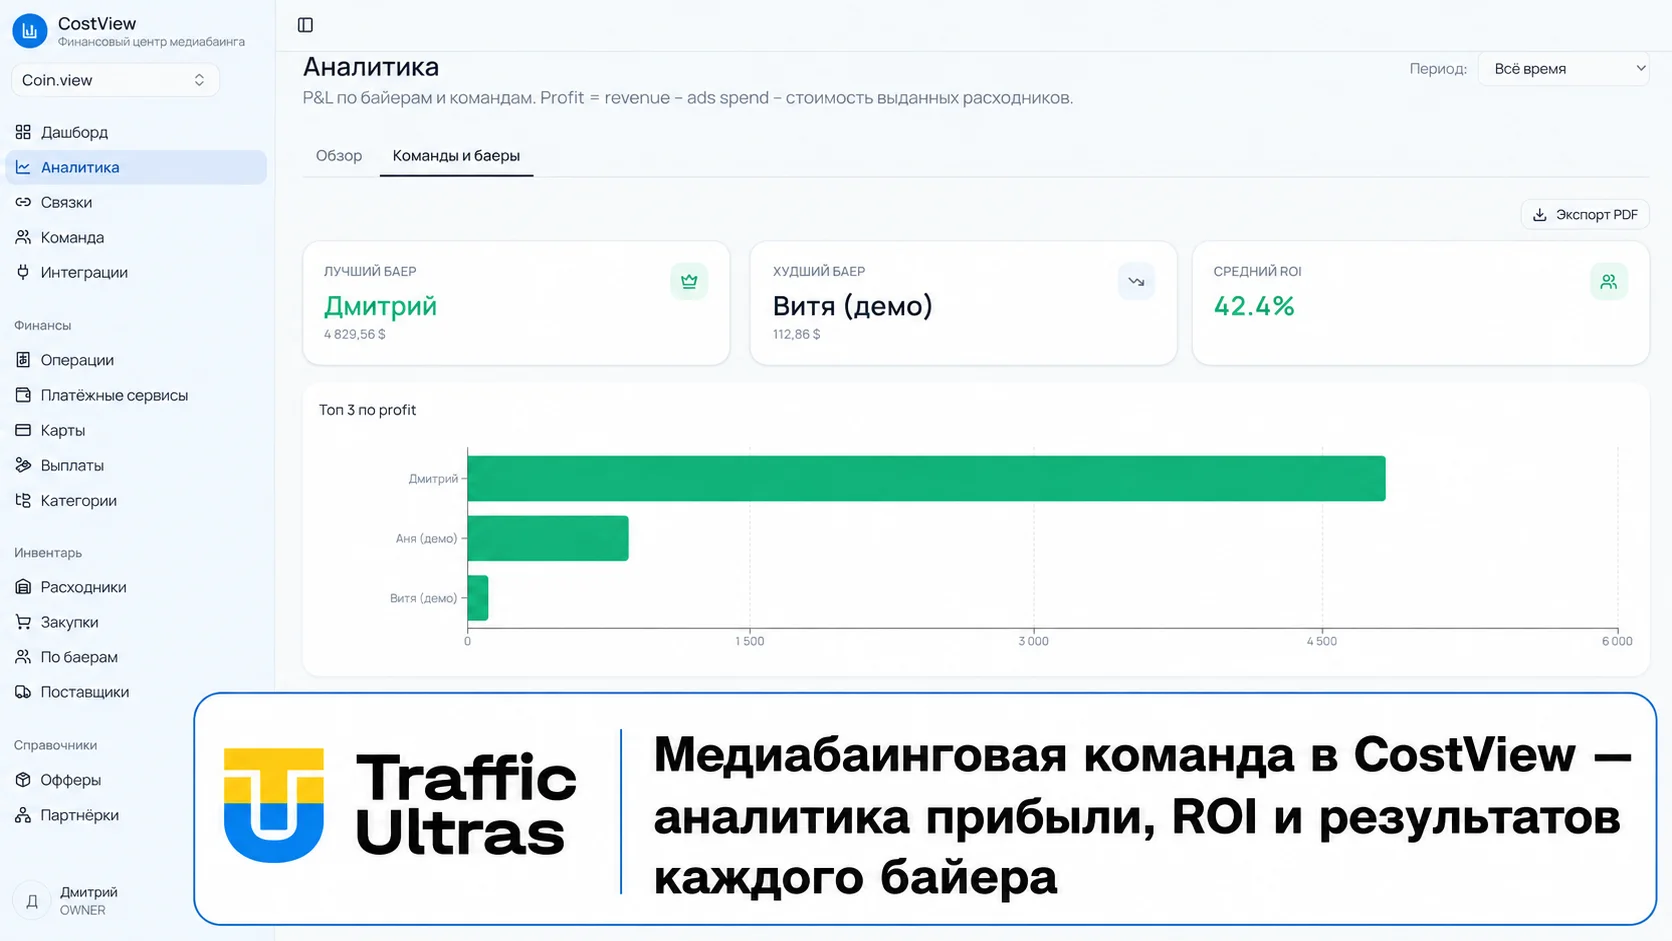Click the Поставщики truck icon
The height and width of the screenshot is (941, 1672).
click(x=23, y=692)
